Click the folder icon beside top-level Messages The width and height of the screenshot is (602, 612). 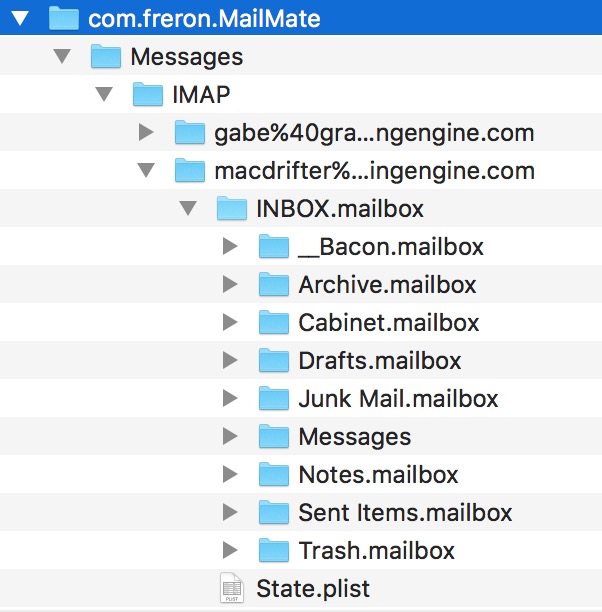(x=106, y=56)
